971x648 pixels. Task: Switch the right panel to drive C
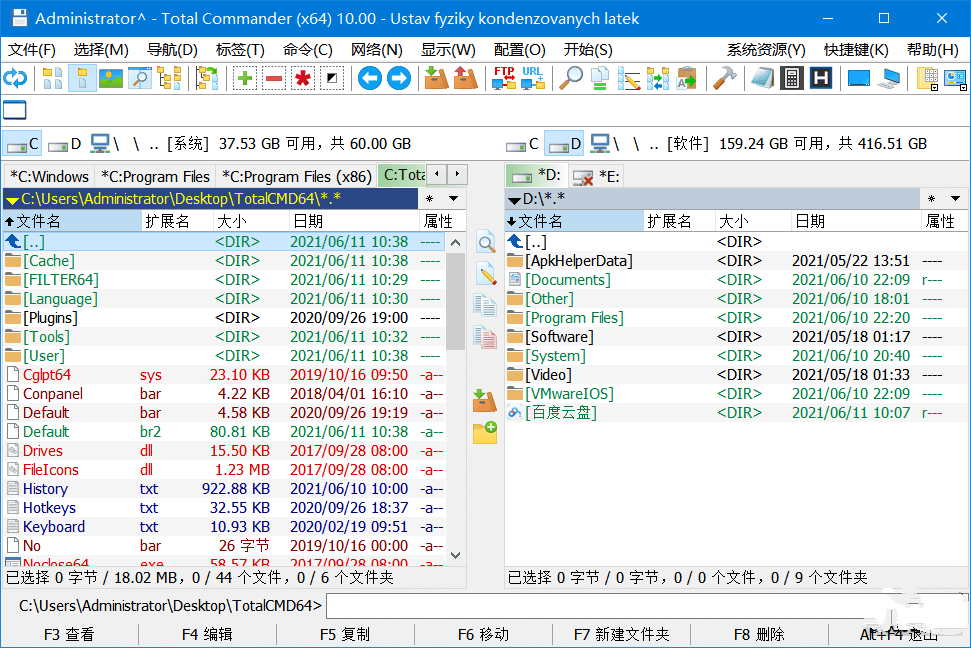pos(523,144)
